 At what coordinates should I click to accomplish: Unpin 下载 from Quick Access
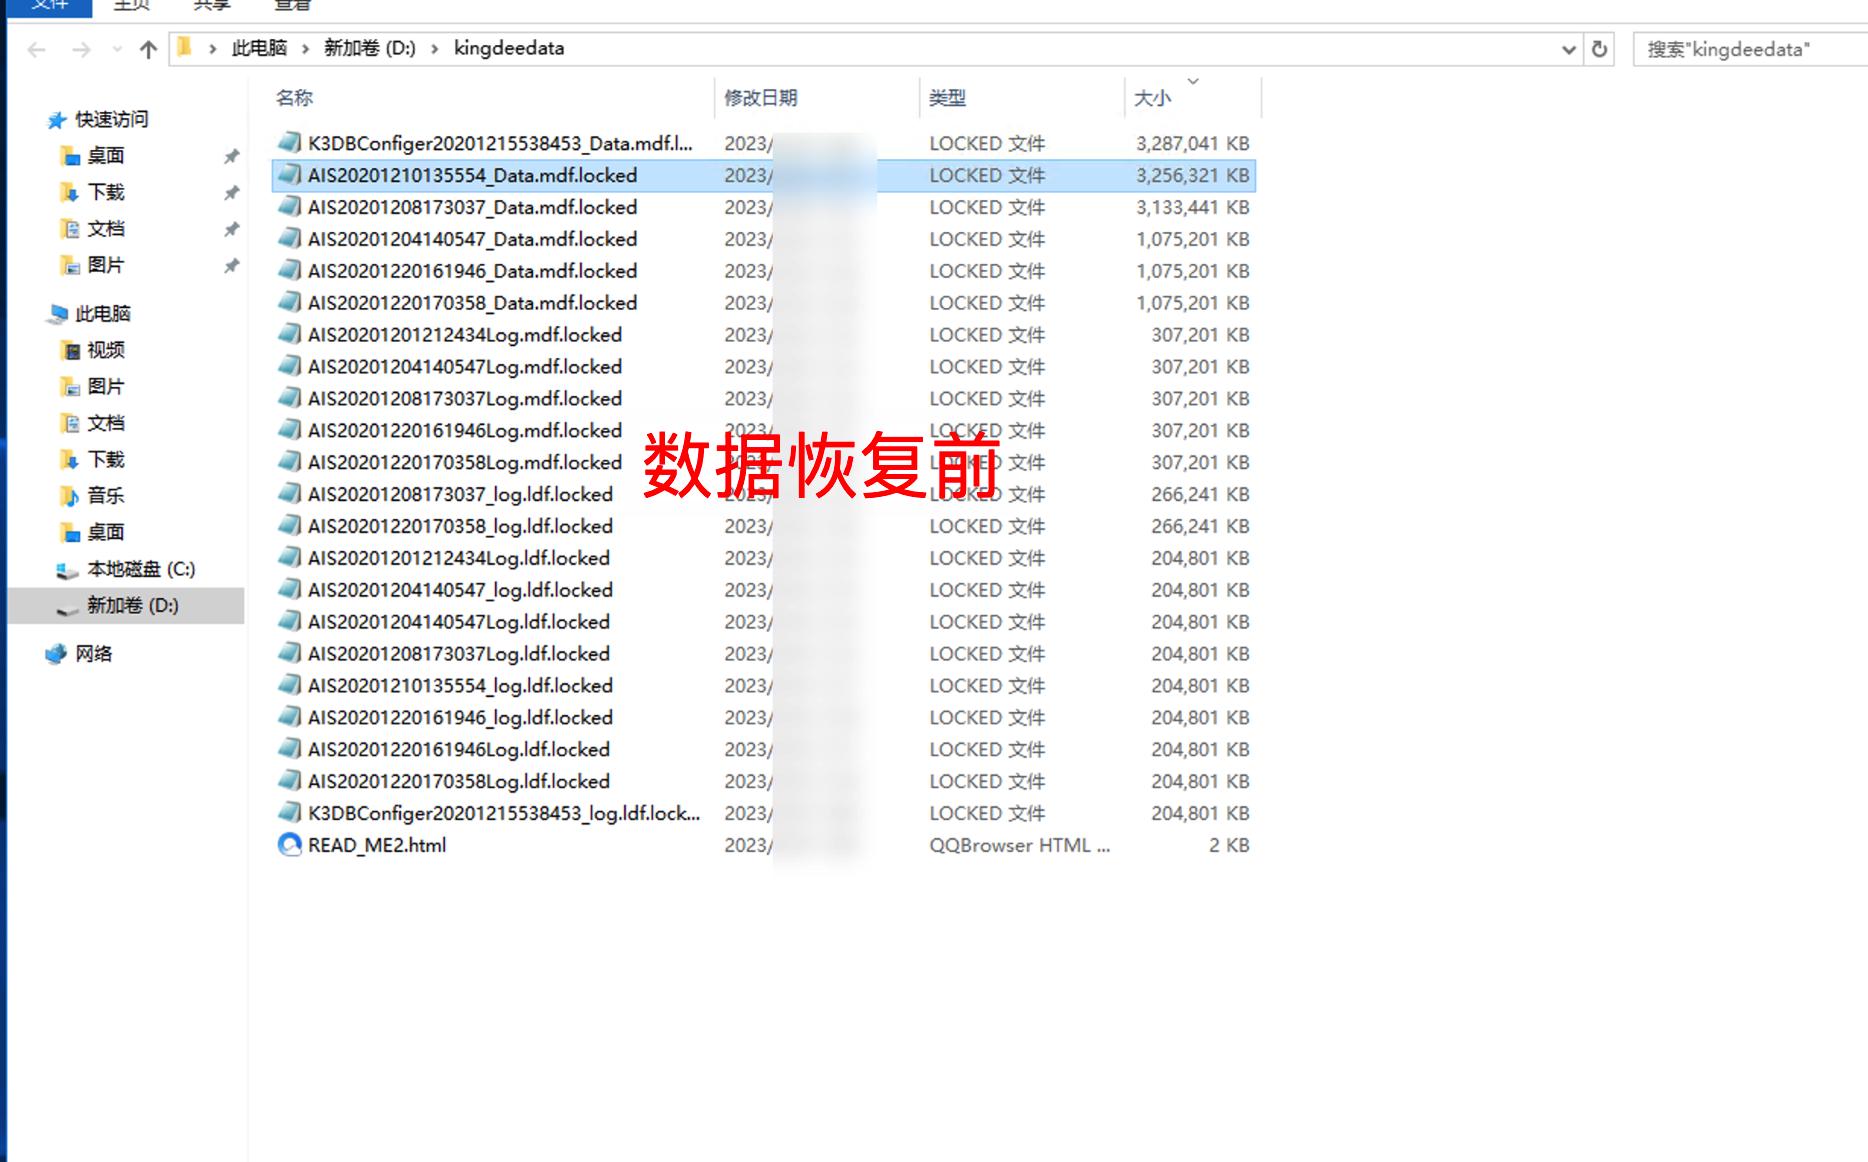231,192
